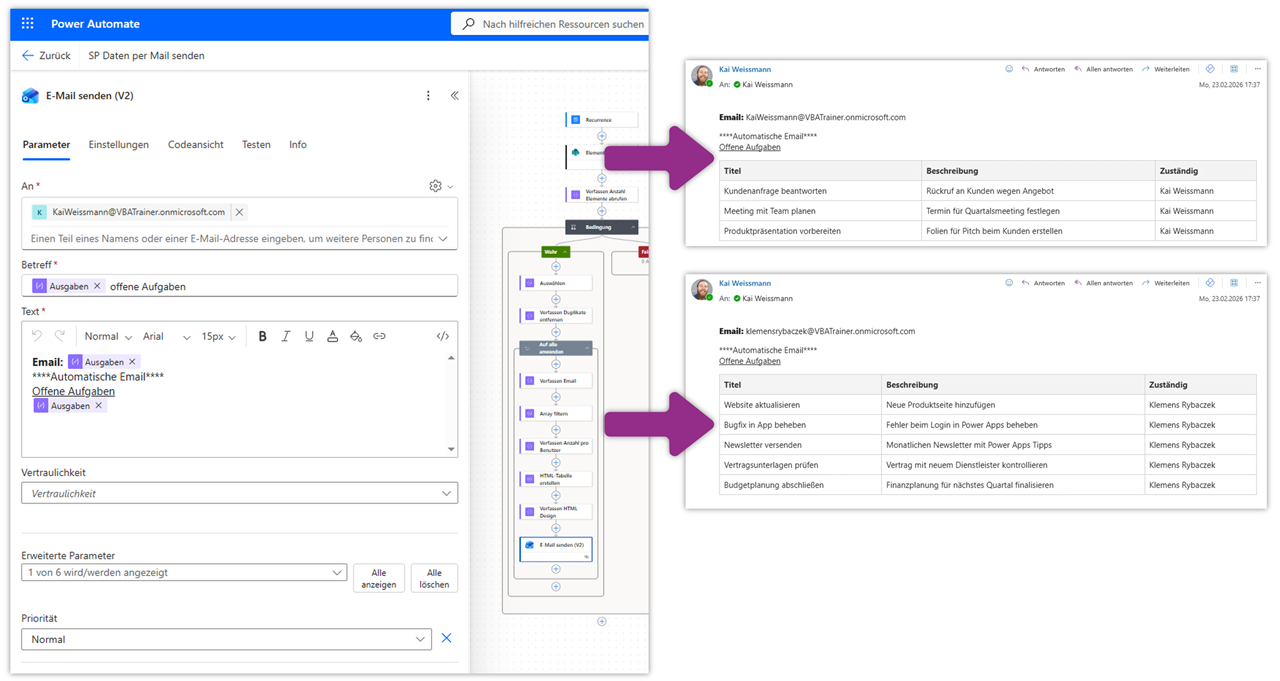Click Allen antworten in the klemensrybaczek email
This screenshot has width=1280, height=681.
coord(1103,283)
